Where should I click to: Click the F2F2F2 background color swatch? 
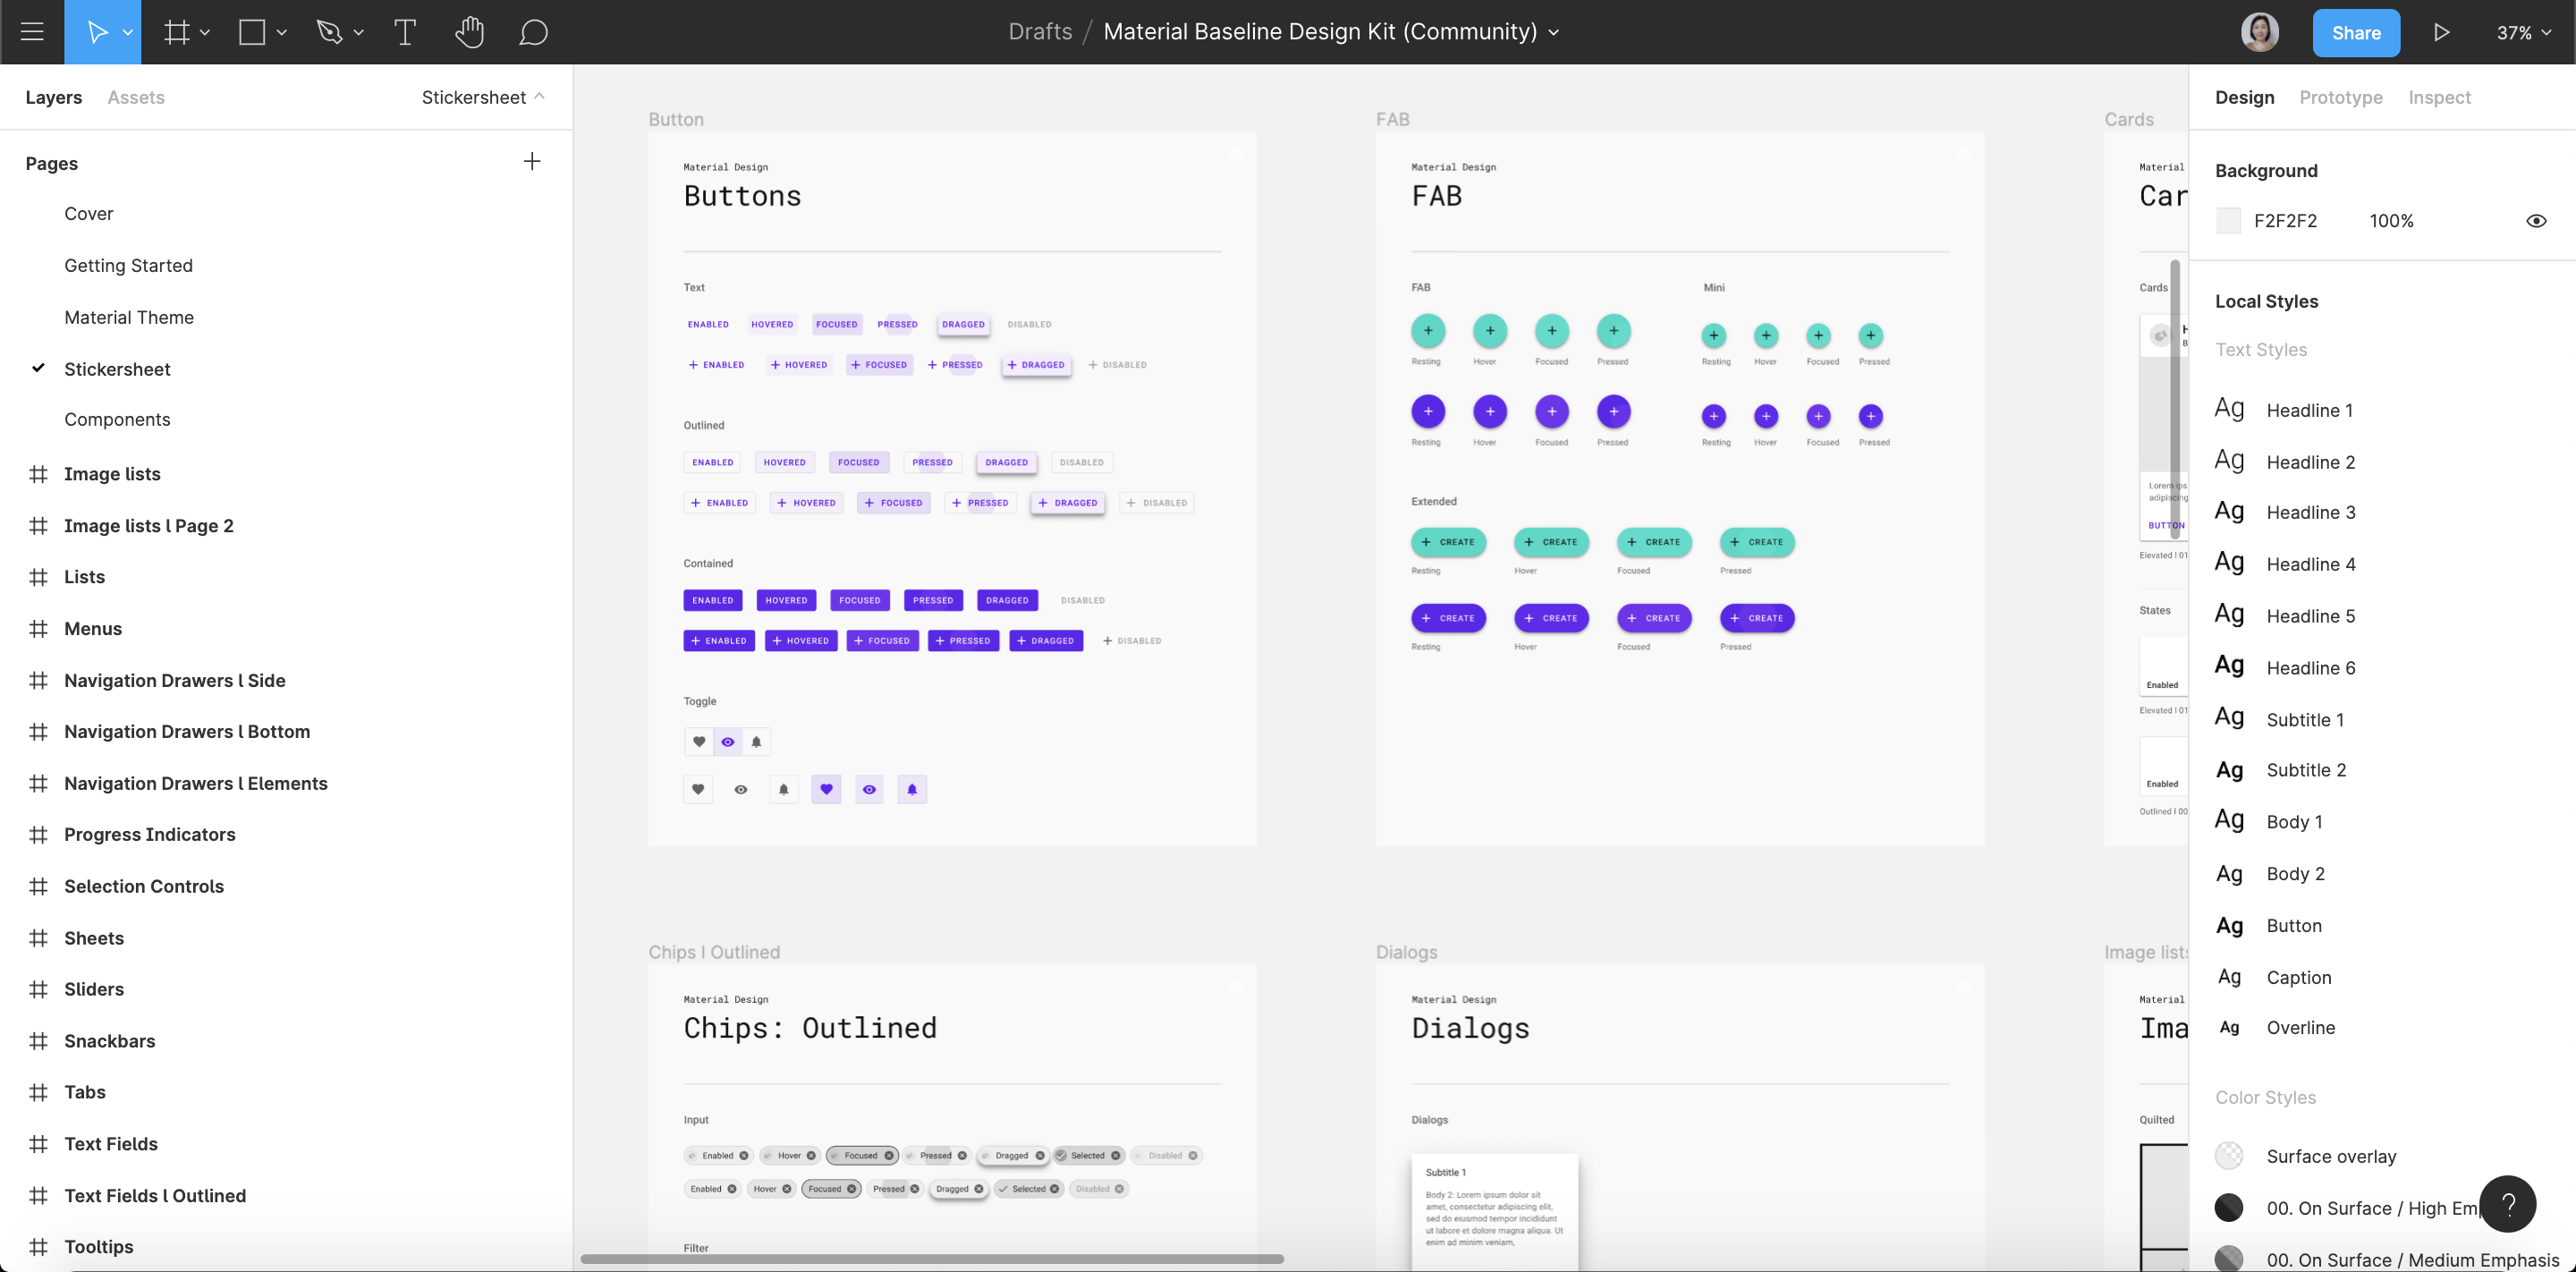(x=2228, y=221)
